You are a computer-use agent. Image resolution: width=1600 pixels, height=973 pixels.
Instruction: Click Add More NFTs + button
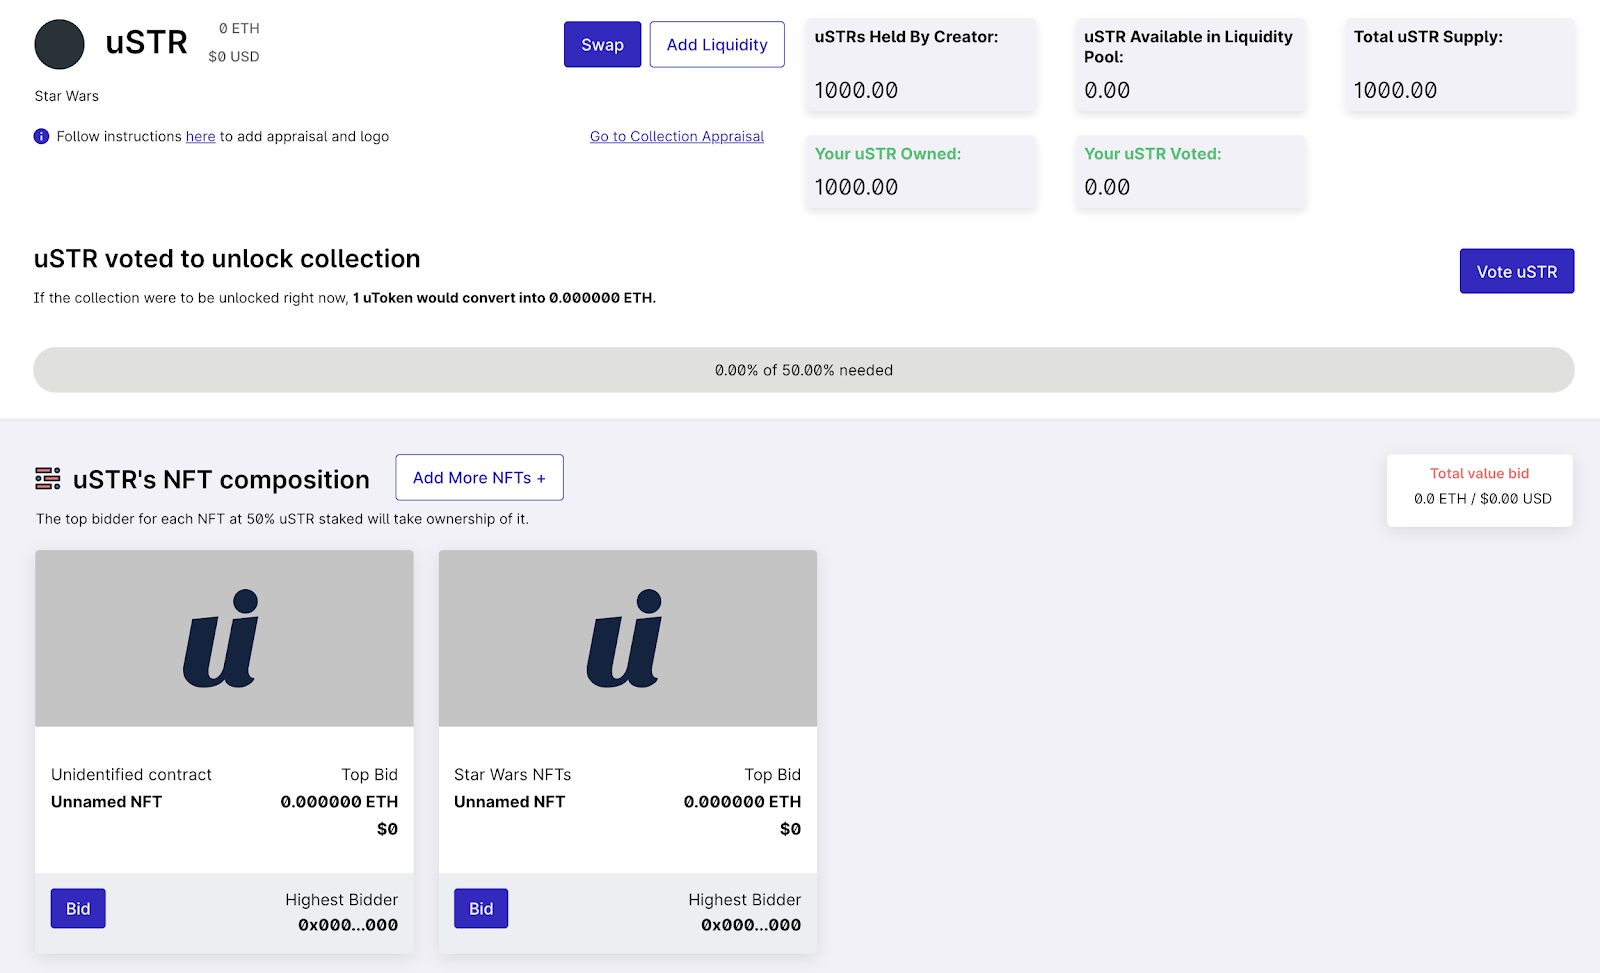pyautogui.click(x=479, y=478)
